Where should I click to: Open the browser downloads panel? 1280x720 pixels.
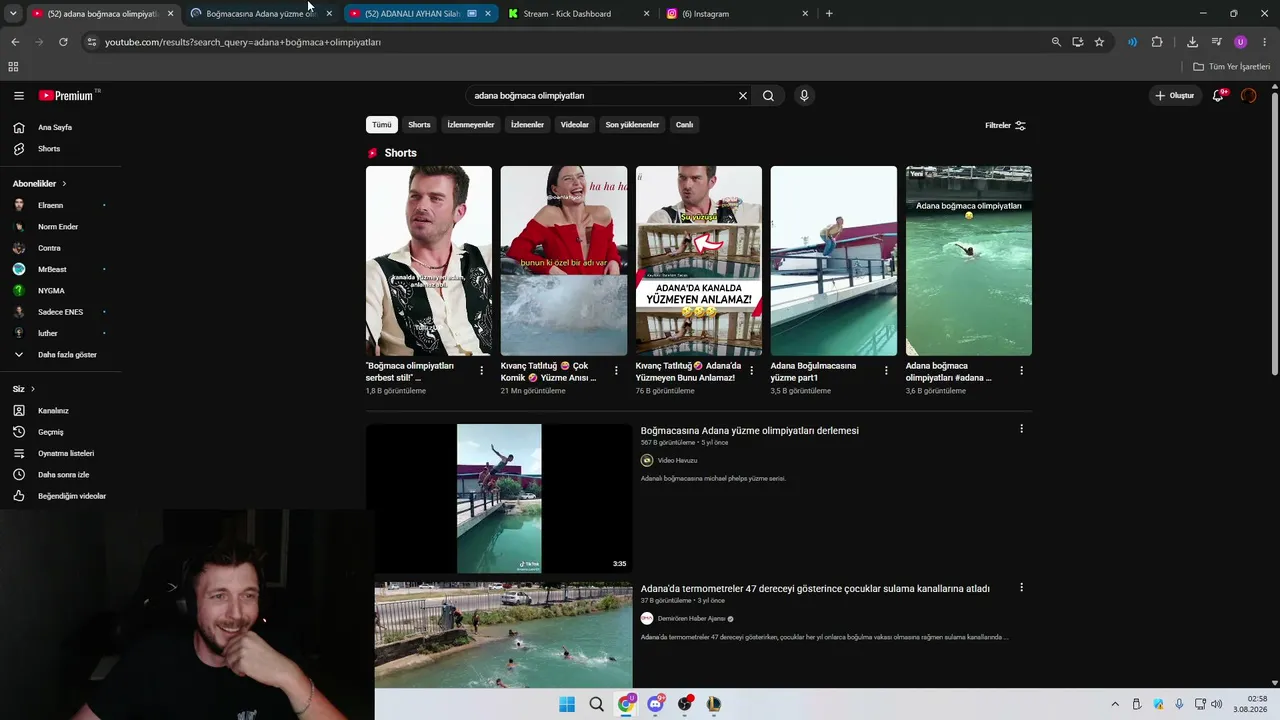[x=1192, y=42]
